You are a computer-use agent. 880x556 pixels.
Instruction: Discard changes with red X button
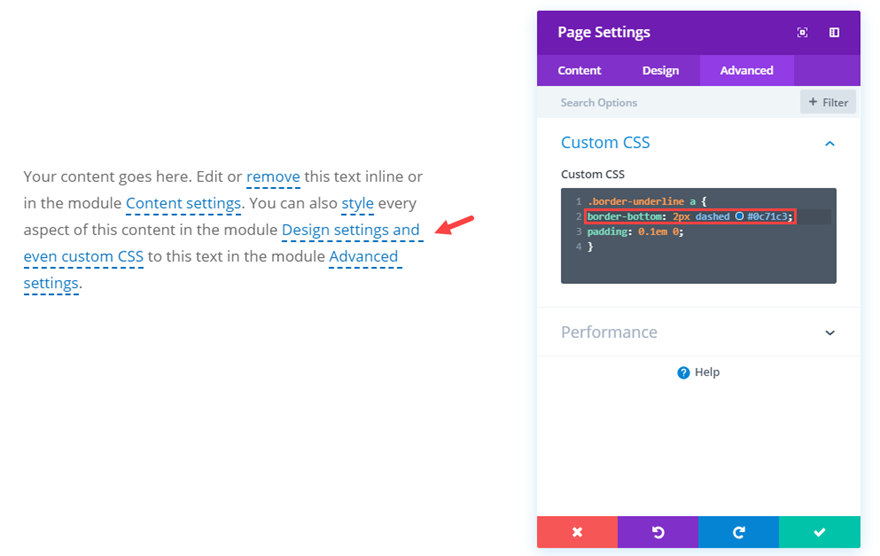pyautogui.click(x=577, y=532)
